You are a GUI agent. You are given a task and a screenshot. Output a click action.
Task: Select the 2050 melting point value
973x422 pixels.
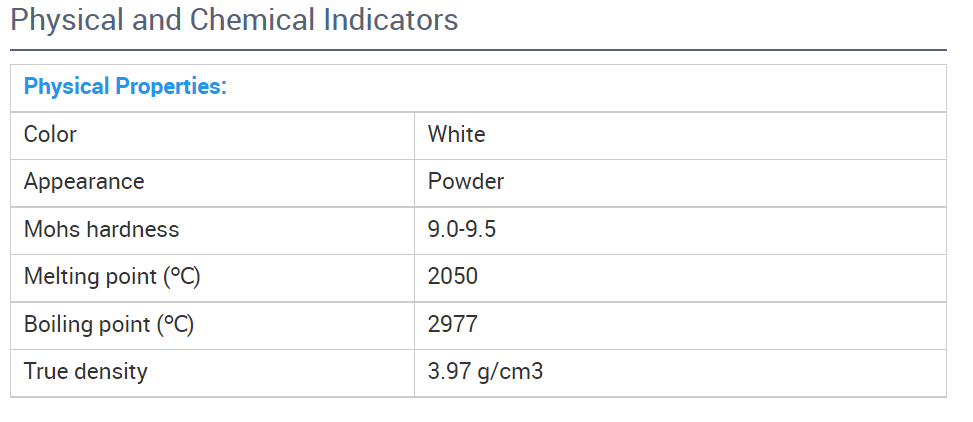coord(452,277)
